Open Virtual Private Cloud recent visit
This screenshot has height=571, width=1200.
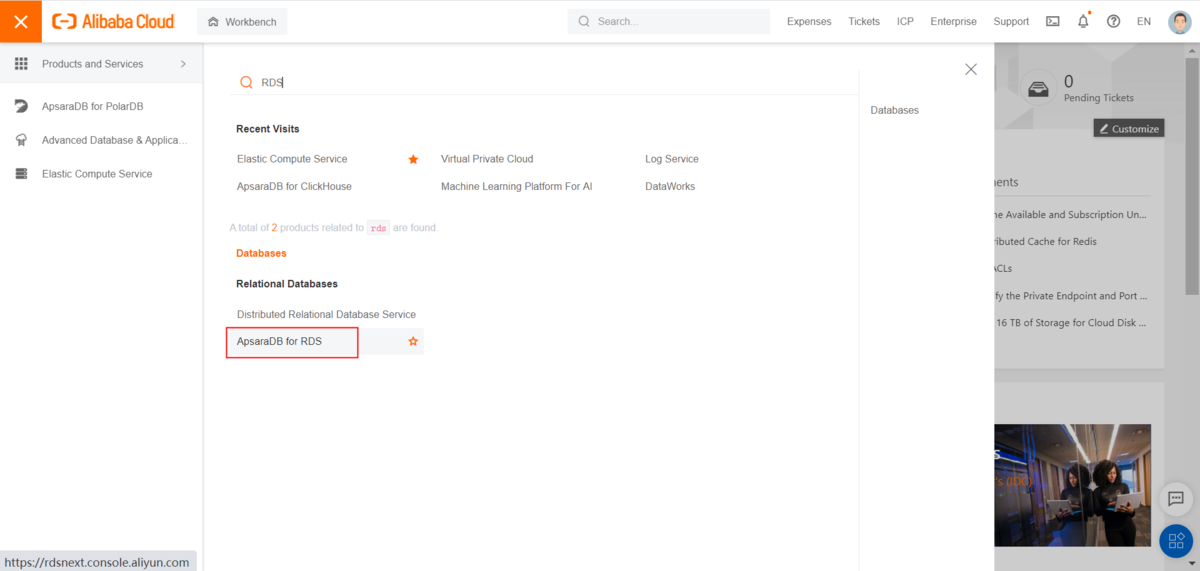click(x=487, y=159)
